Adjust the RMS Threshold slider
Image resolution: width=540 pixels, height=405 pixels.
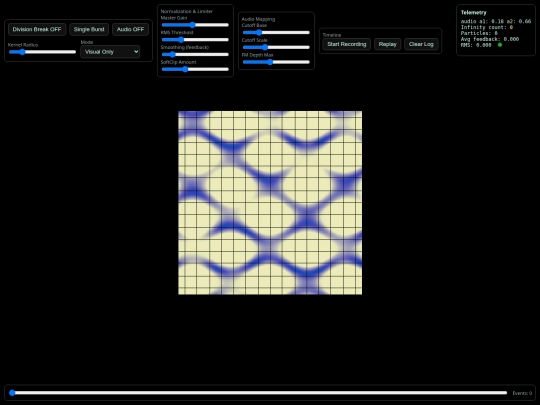pyautogui.click(x=195, y=40)
